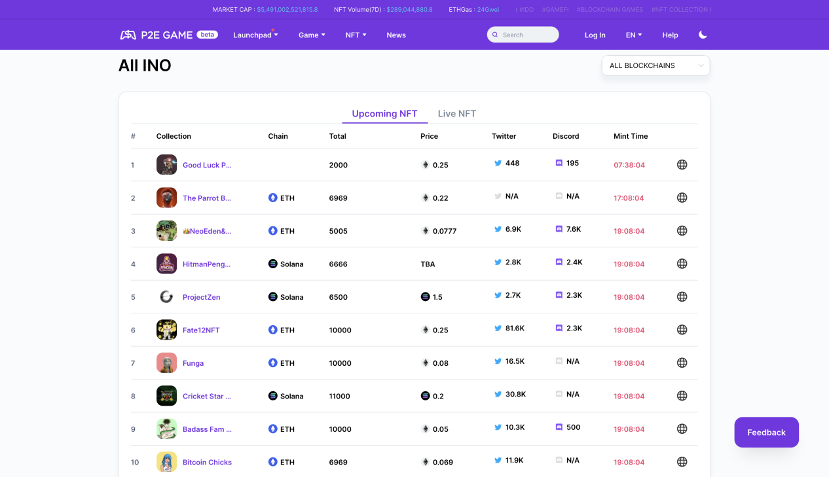Open website globe icon for Badass Fam

click(682, 429)
